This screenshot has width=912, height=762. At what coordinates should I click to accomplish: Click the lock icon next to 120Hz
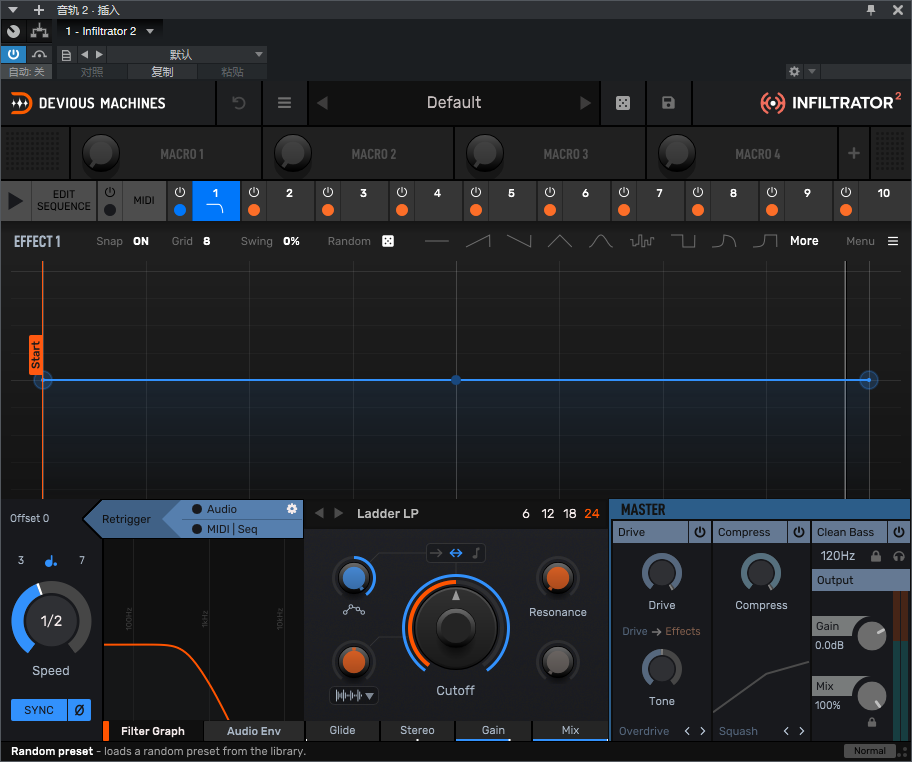tap(876, 556)
